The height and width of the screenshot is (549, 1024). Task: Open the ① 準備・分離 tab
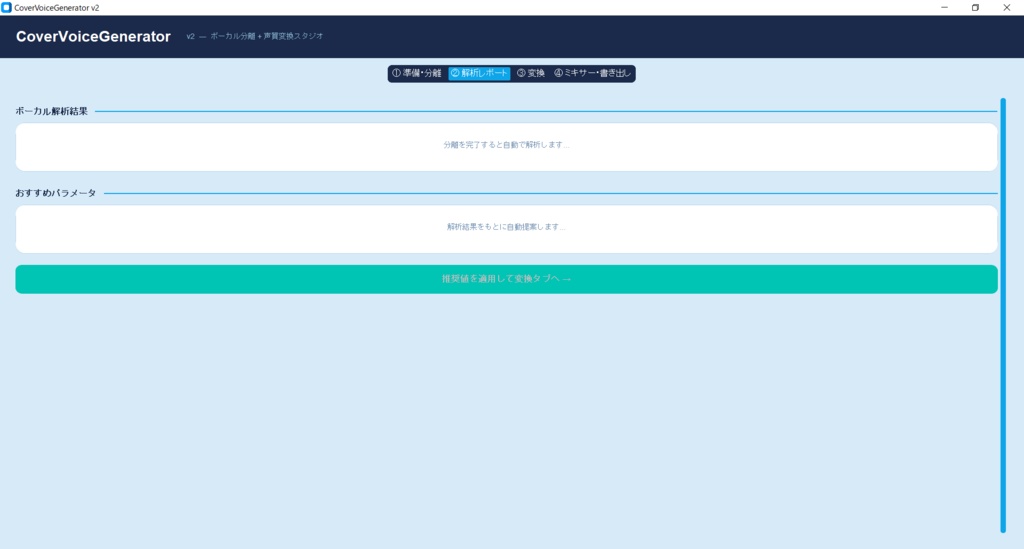[x=417, y=73]
